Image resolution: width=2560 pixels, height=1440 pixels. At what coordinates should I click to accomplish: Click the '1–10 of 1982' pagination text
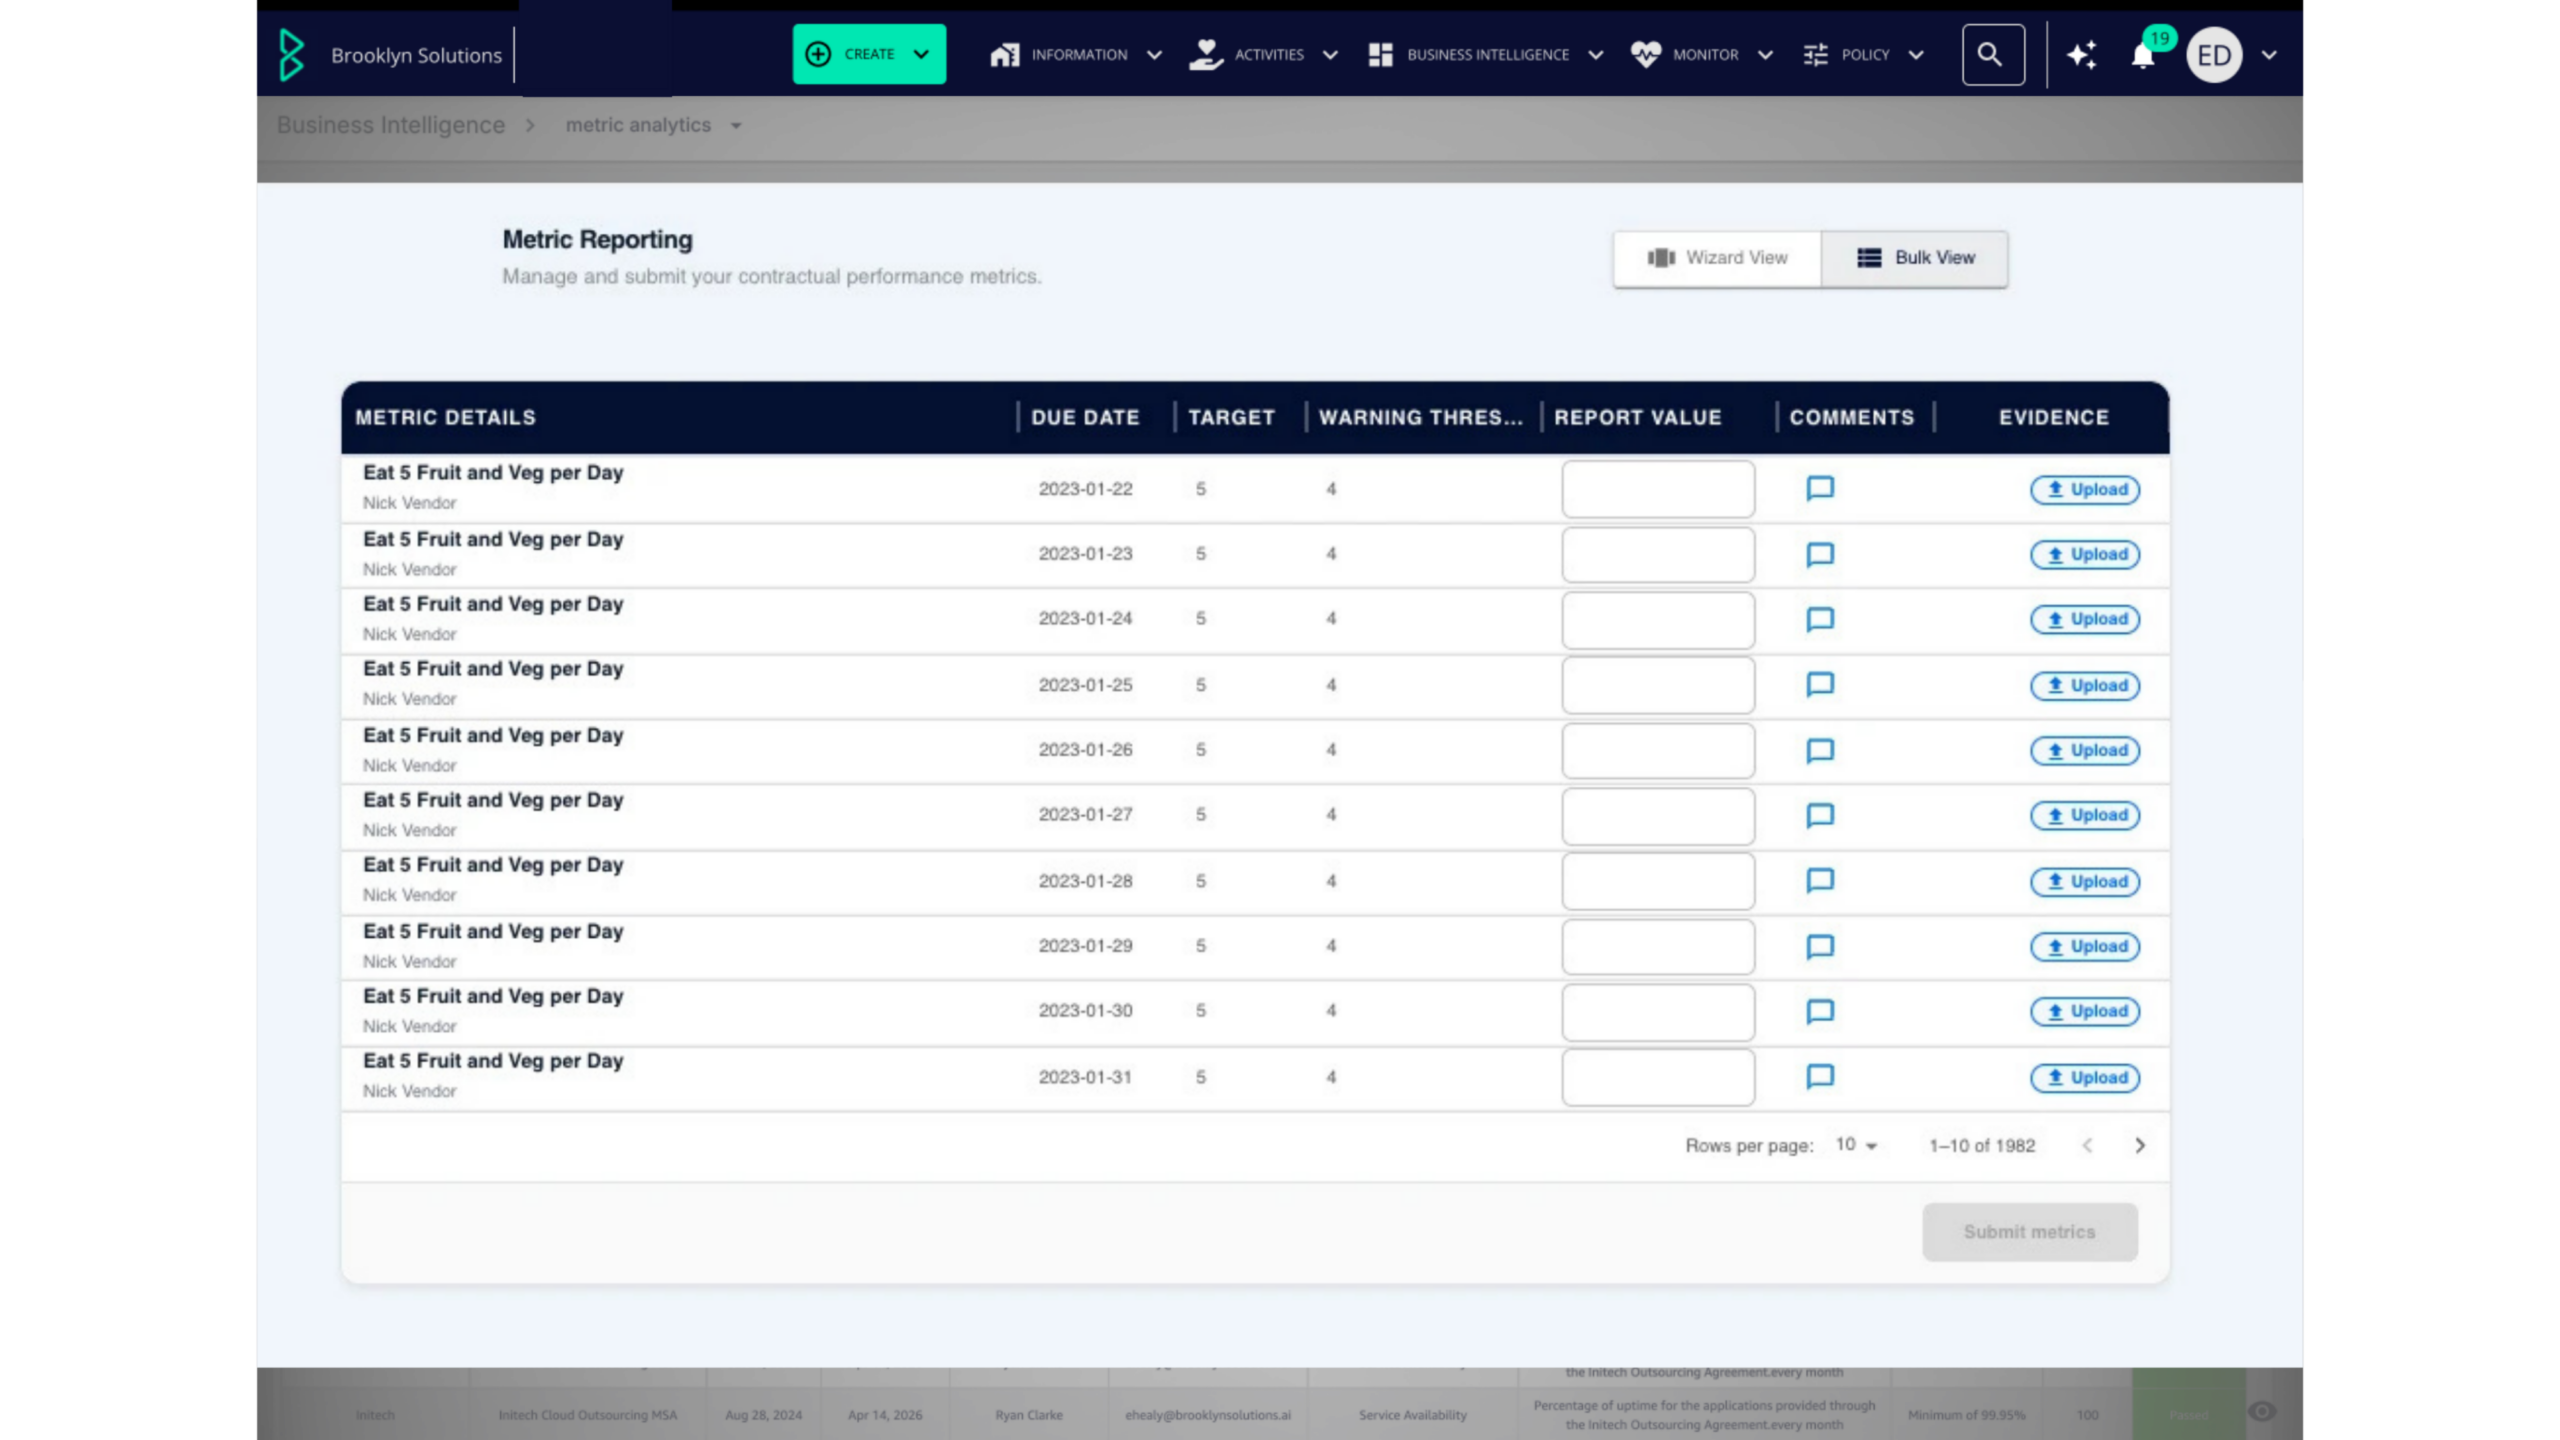pos(1981,1145)
